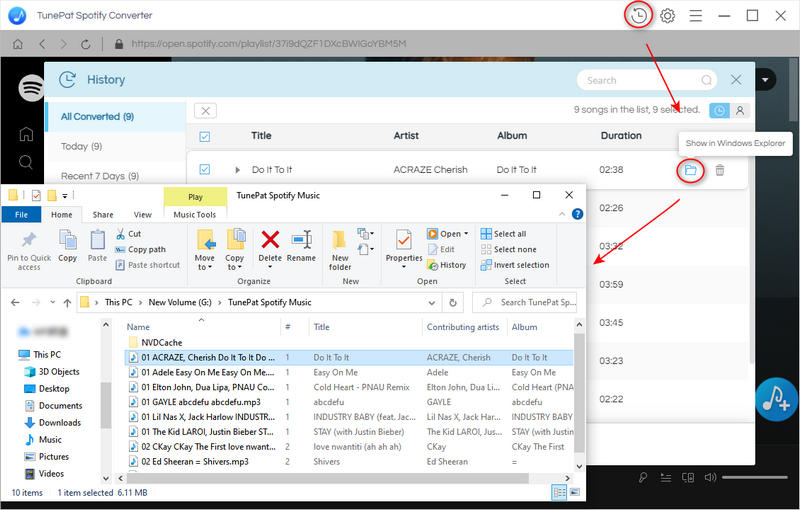Screen dimensions: 800x510
Task: Open the File tab in Explorer
Action: point(21,215)
